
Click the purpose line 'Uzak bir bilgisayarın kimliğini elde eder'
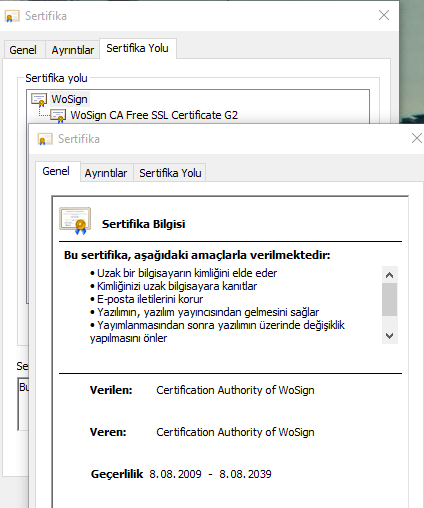[x=184, y=273]
